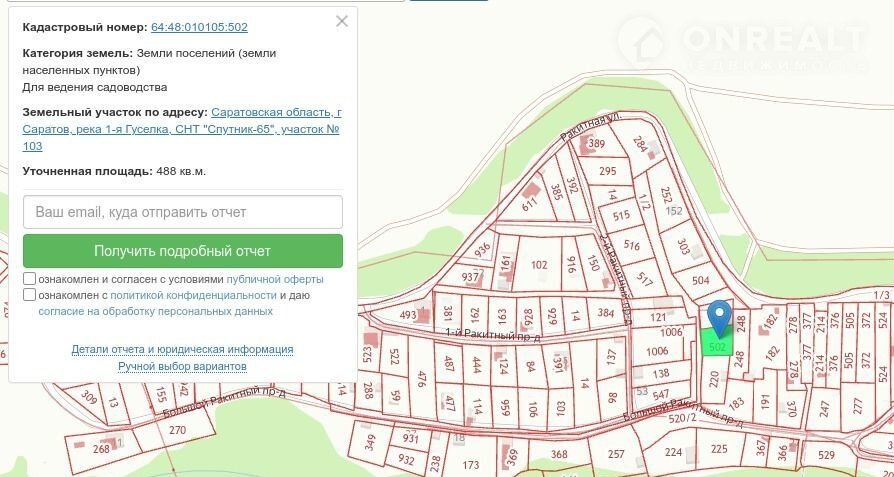Viewport: 894px width, 477px height.
Task: Select parcel 529 on the map
Action: click(826, 455)
